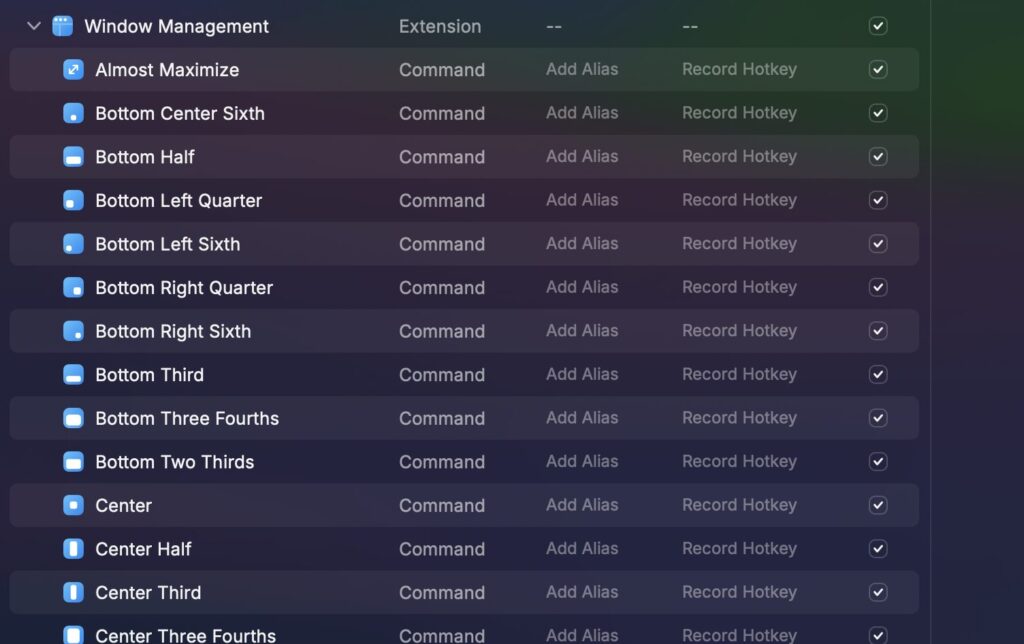The height and width of the screenshot is (644, 1024).
Task: Record Hotkey for Bottom Half
Action: click(739, 157)
